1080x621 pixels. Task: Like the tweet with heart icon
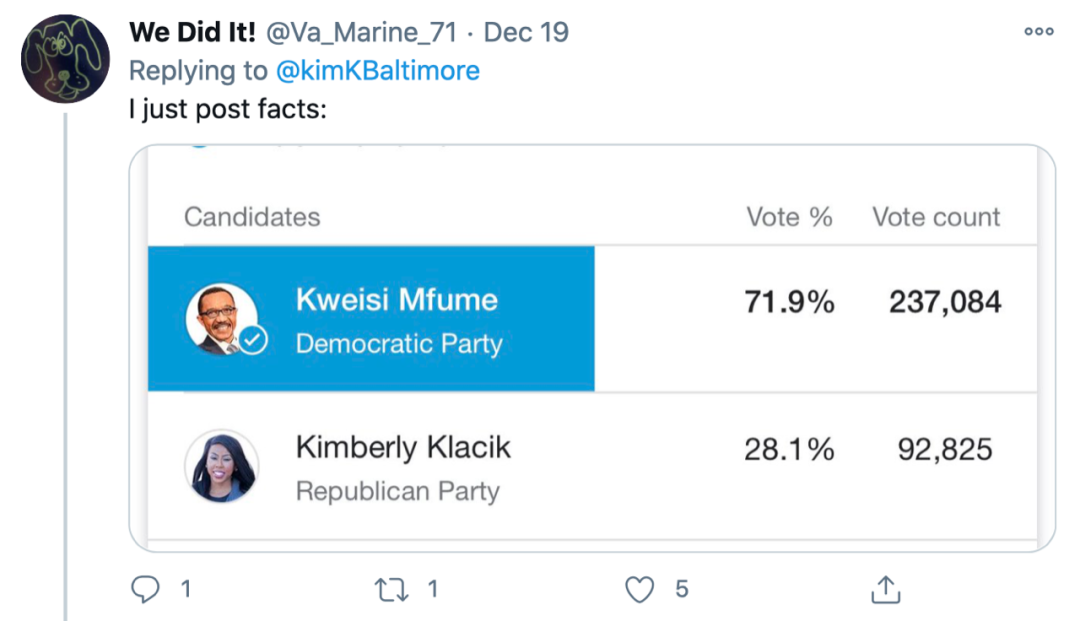coord(638,590)
